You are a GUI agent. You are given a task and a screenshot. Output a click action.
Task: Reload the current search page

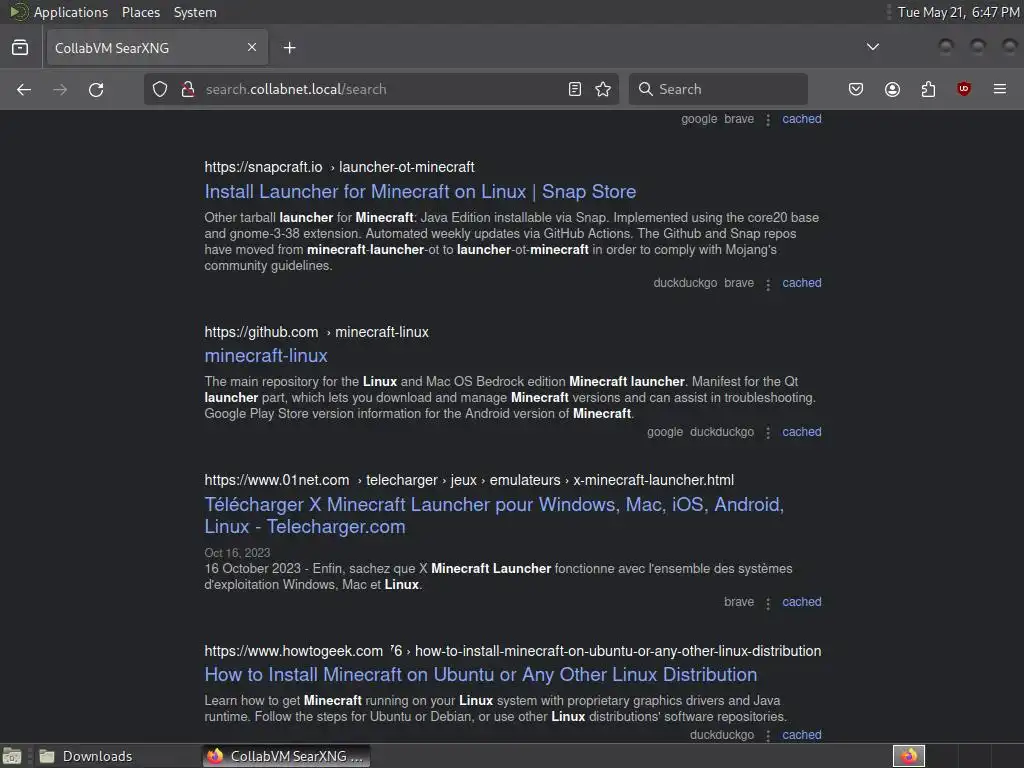96,89
